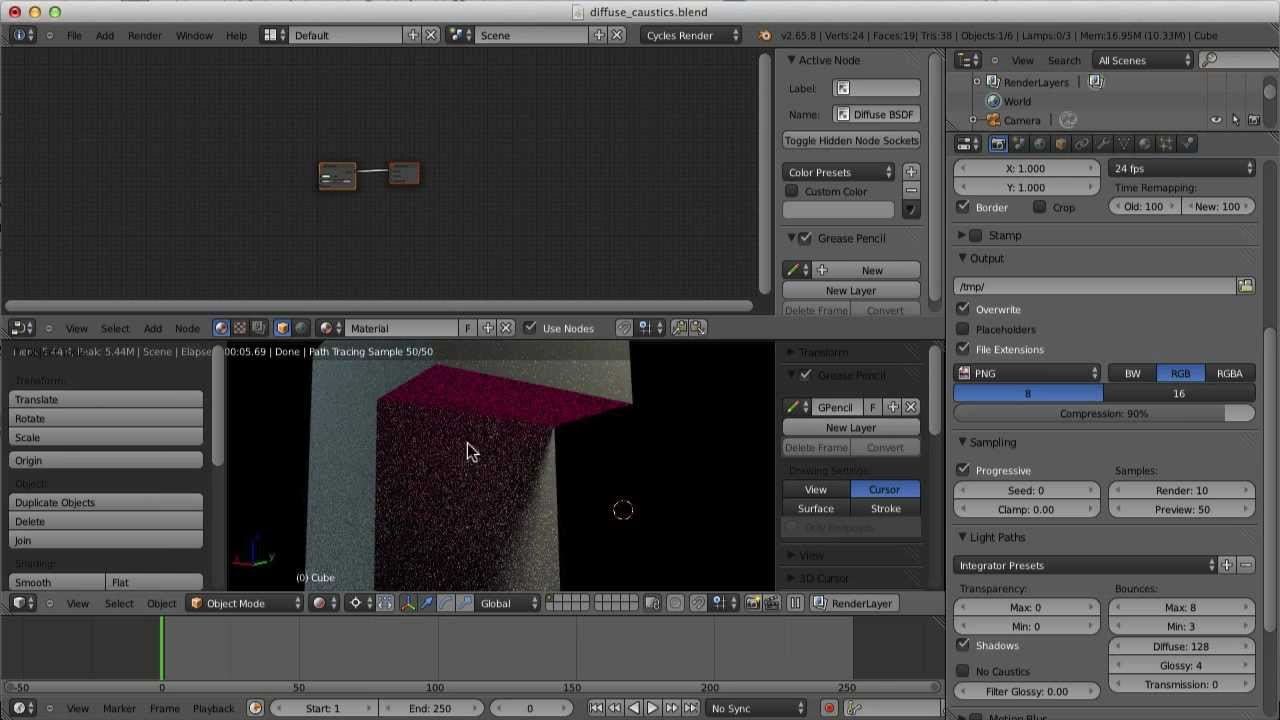Viewport: 1280px width, 720px height.
Task: Open the Object properties tab (orange cube)
Action: (x=1060, y=144)
